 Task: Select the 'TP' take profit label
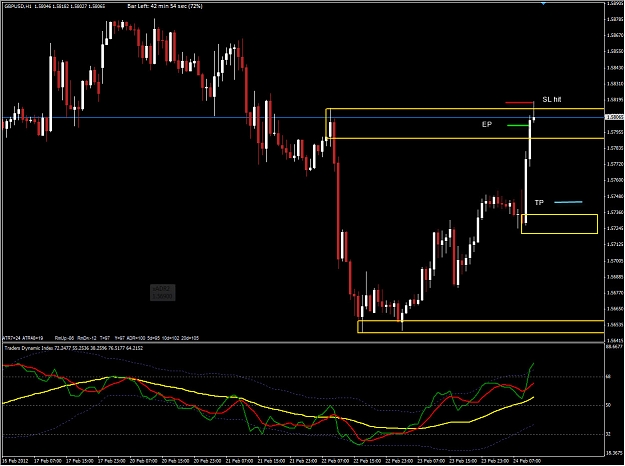point(539,203)
